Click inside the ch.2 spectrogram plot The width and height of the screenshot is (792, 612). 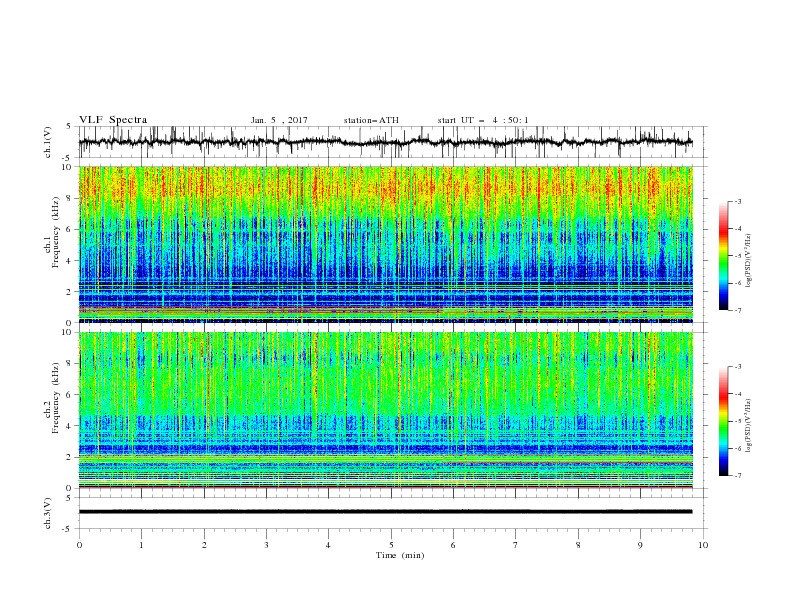coord(385,410)
